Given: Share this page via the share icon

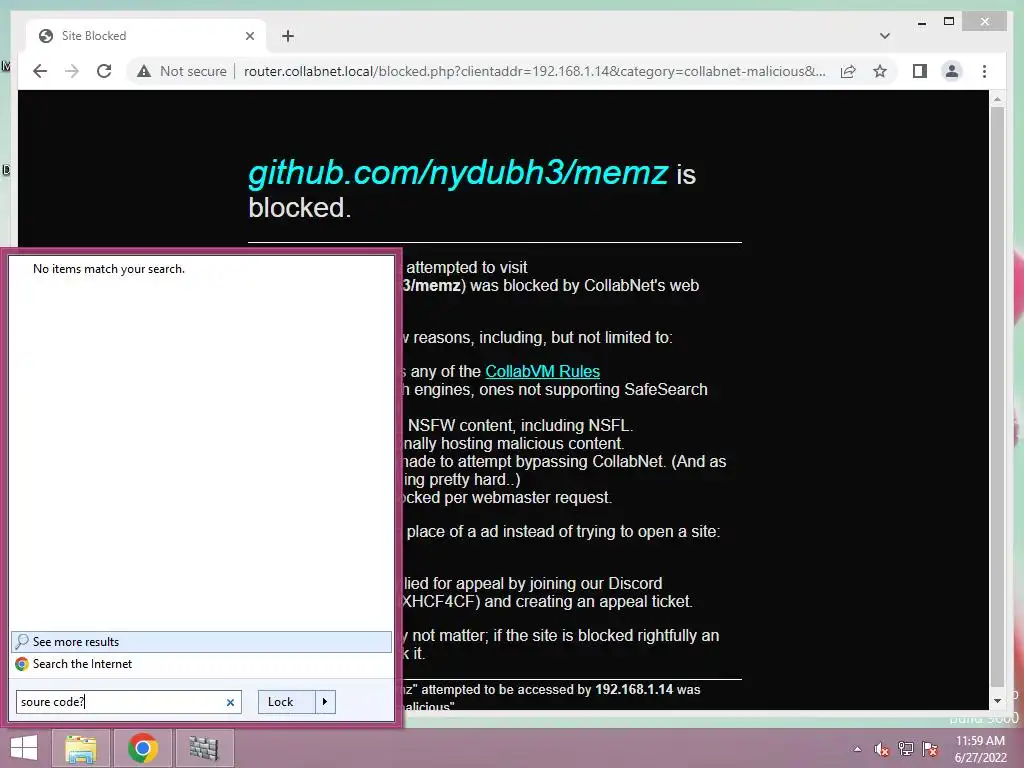Looking at the screenshot, I should click(848, 71).
